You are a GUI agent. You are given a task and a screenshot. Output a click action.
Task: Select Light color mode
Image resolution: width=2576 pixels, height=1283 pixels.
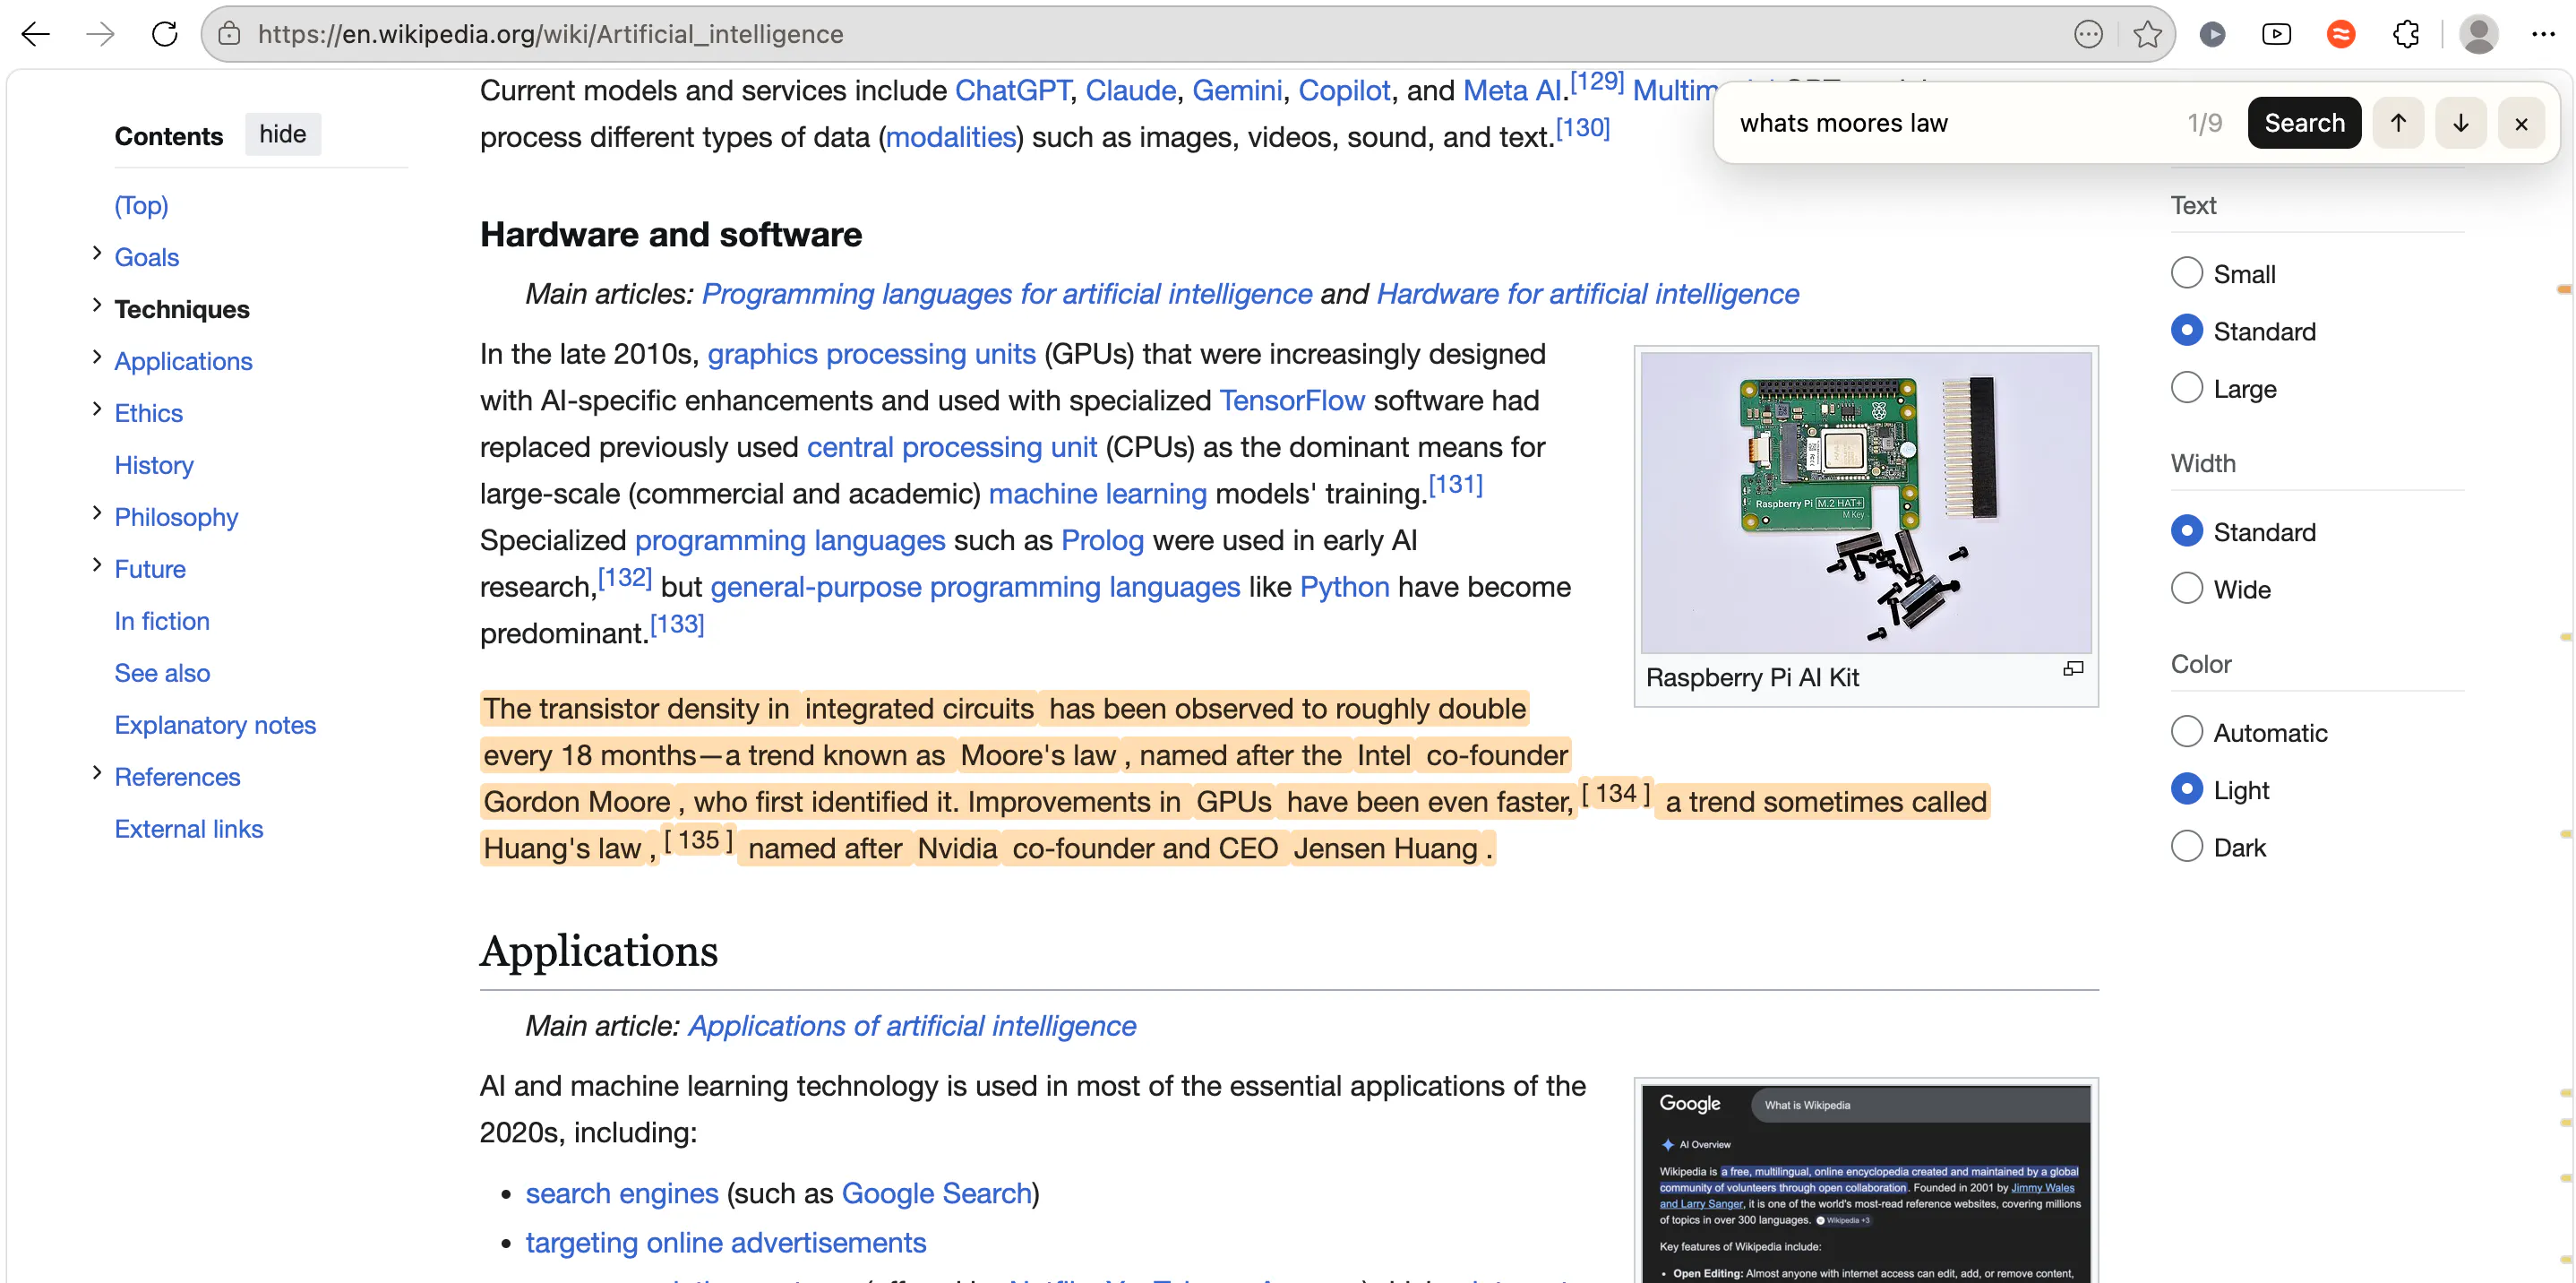2187,789
